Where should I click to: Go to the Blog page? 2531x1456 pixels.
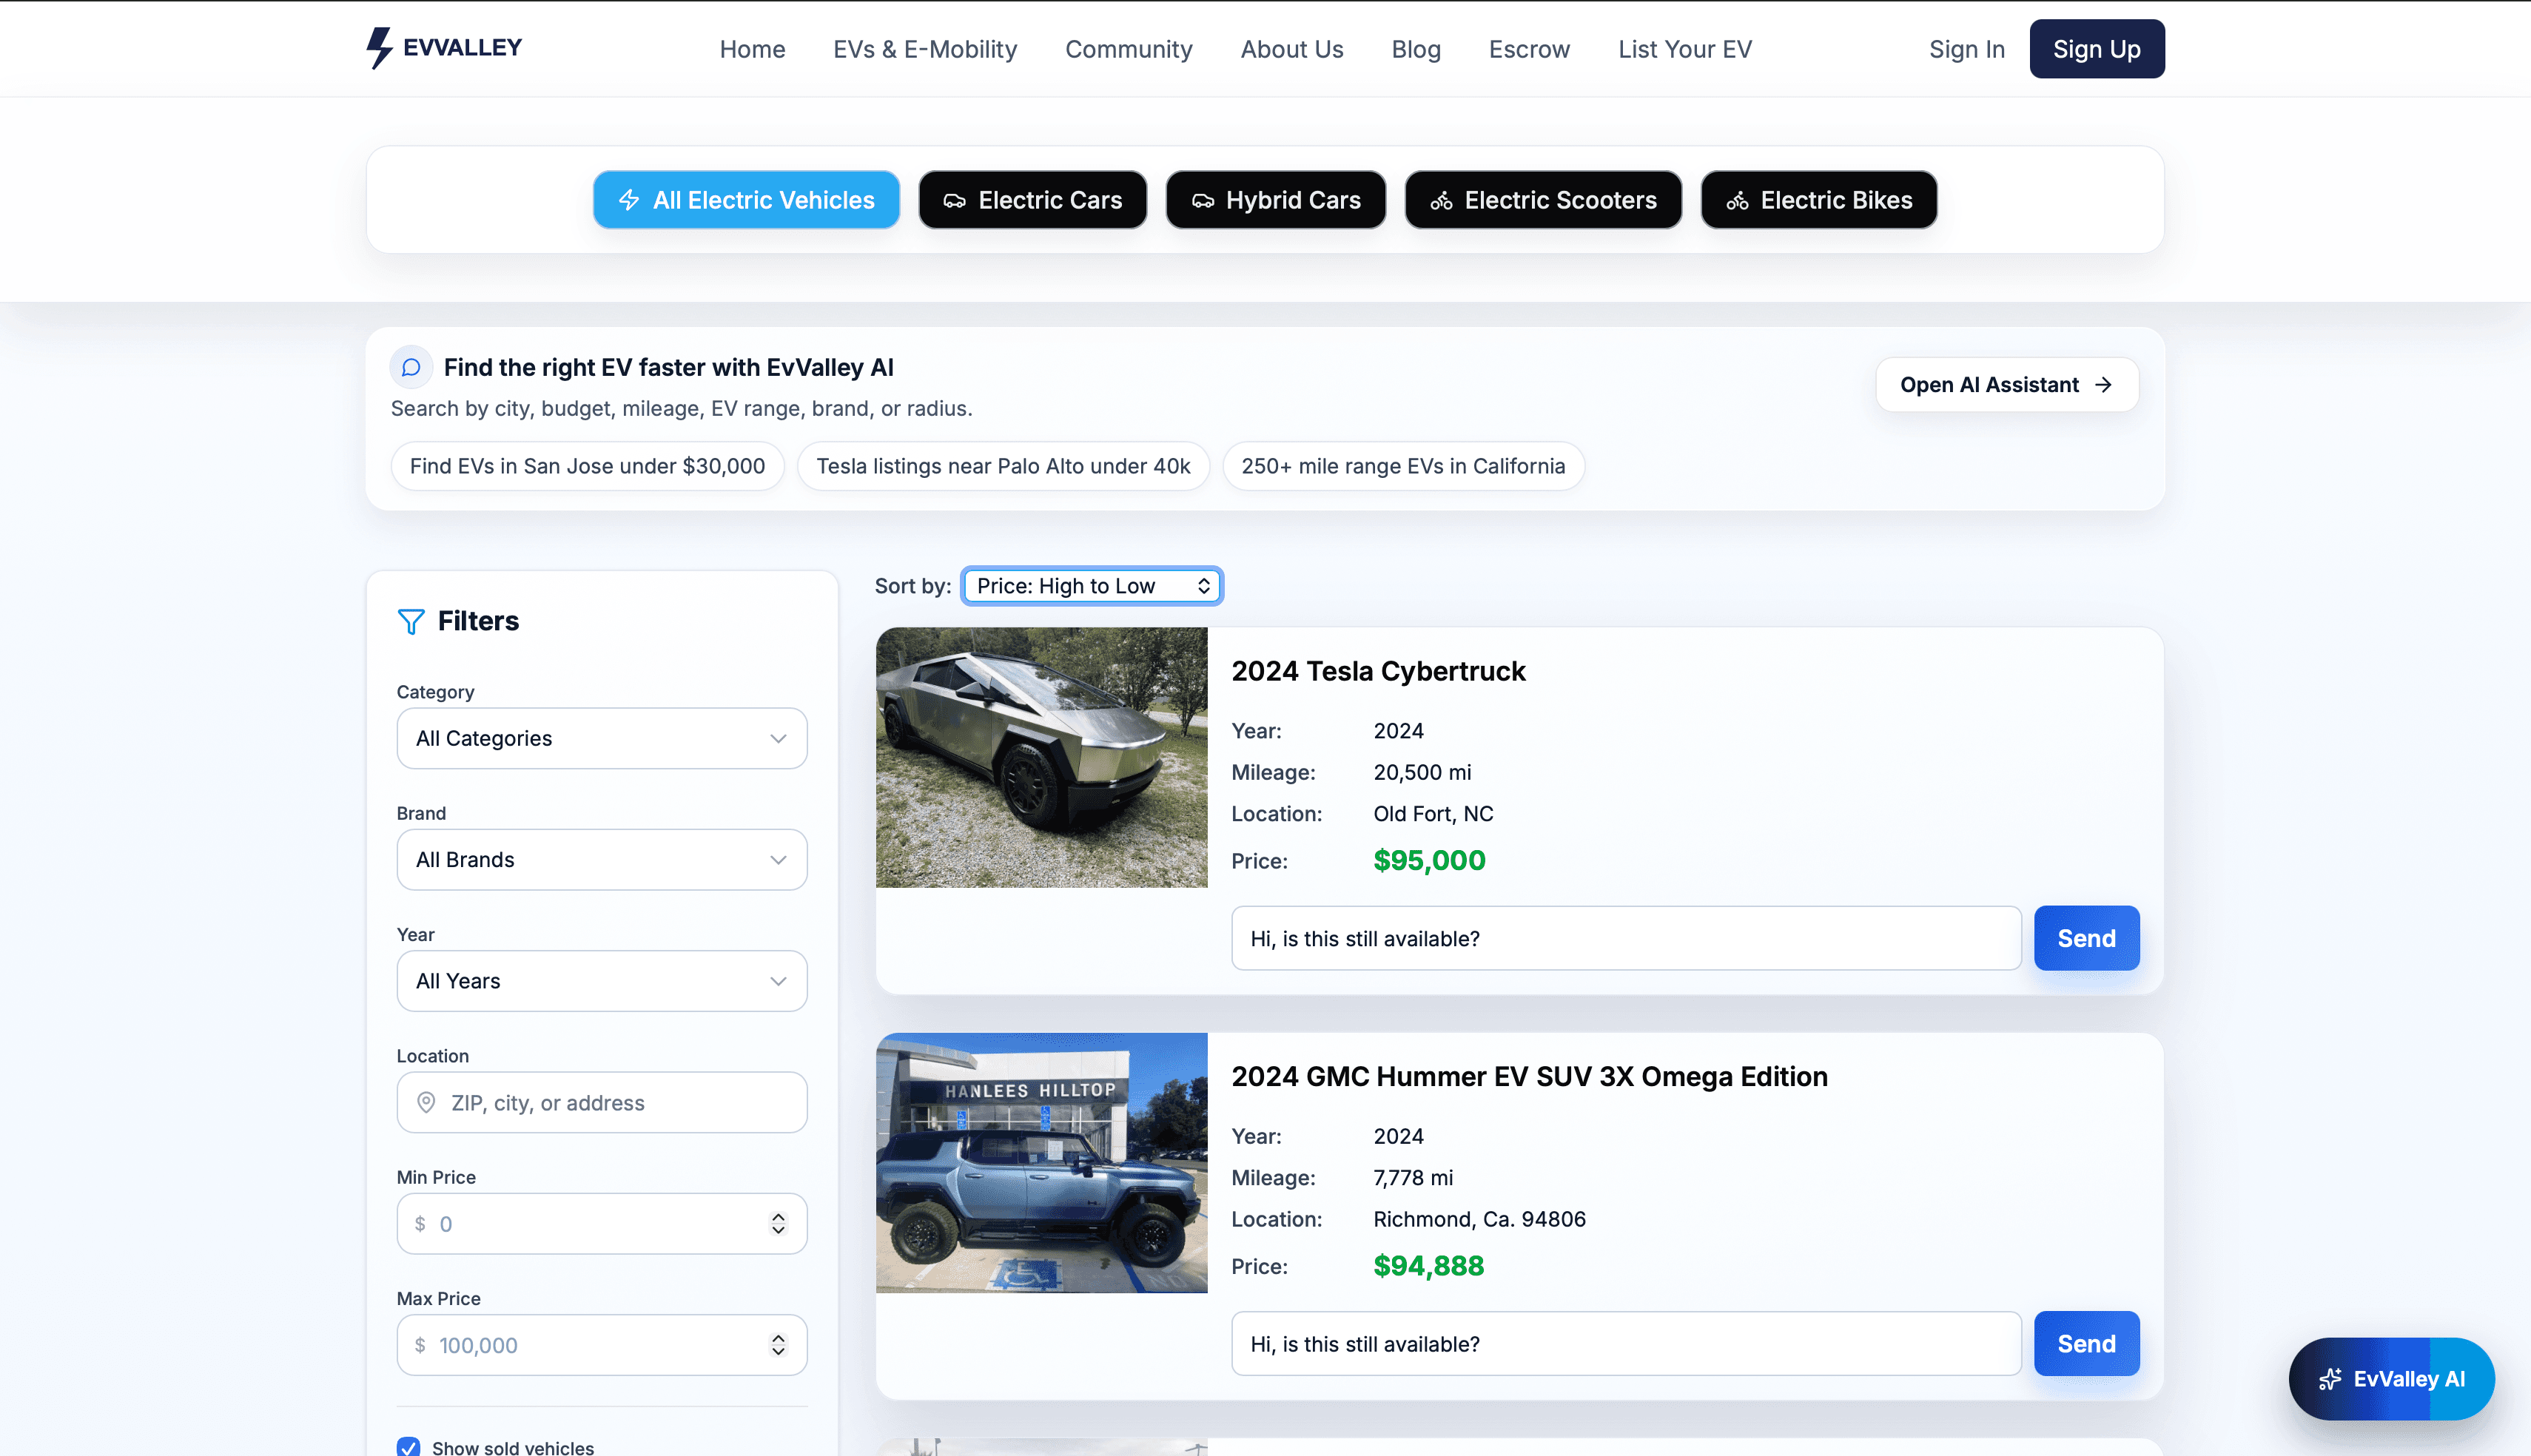click(x=1416, y=48)
